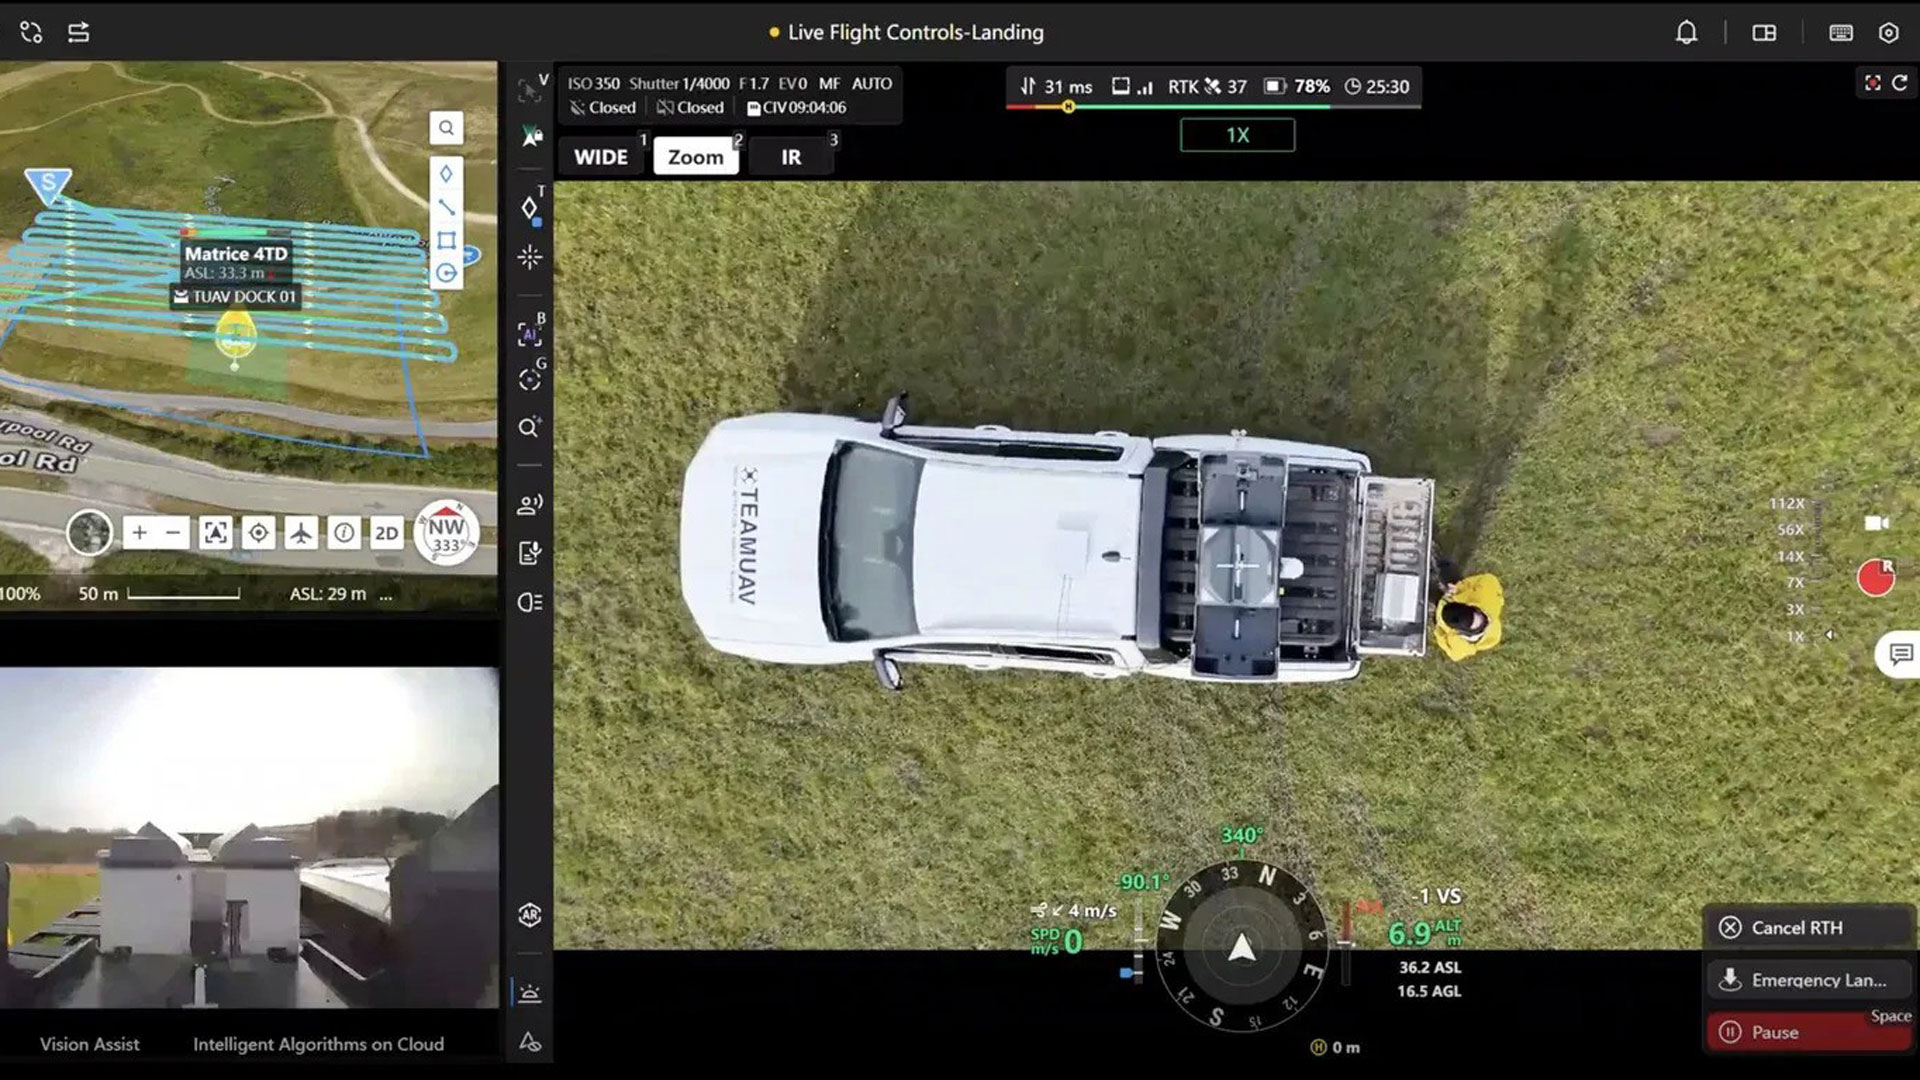The image size is (1920, 1080).
Task: Click the battery level progress bar
Action: [1213, 106]
